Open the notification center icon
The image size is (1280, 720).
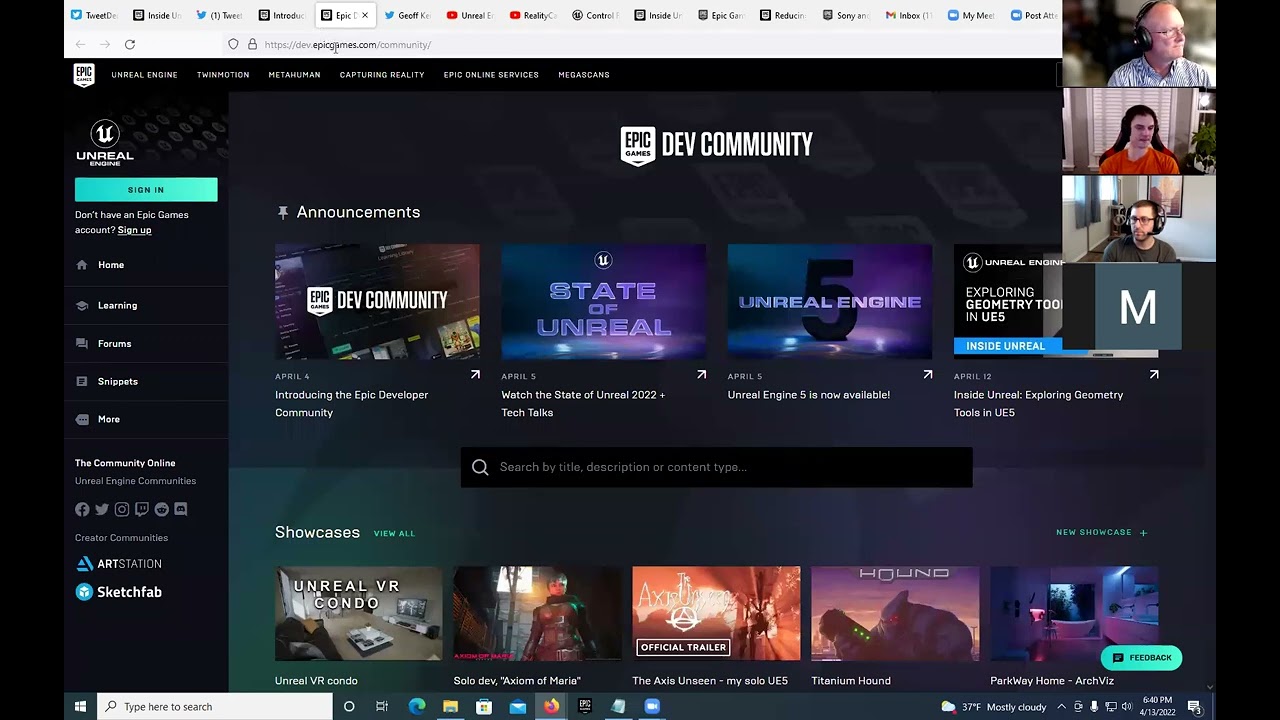1194,706
